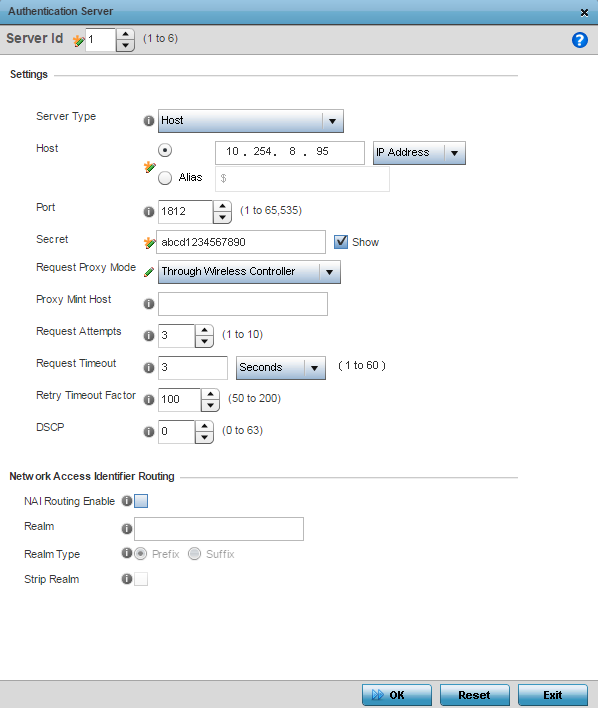This screenshot has height=708, width=598.
Task: Increase the Server Id stepper value
Action: coord(126,35)
